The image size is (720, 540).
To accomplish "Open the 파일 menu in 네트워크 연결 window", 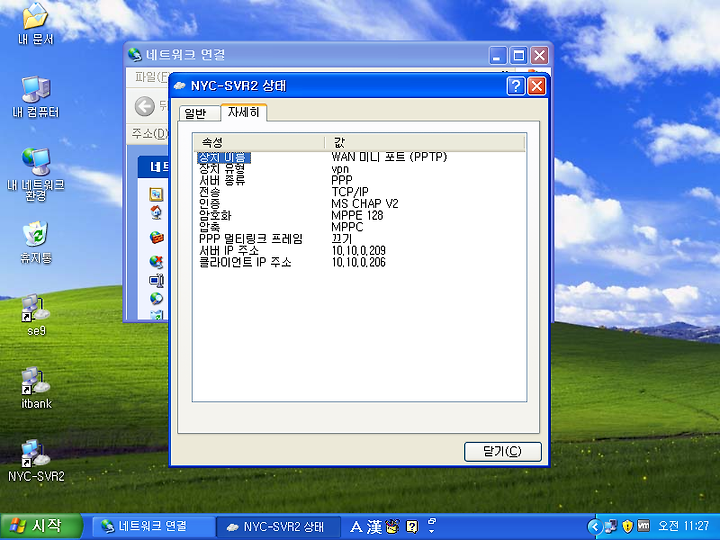I will (152, 77).
